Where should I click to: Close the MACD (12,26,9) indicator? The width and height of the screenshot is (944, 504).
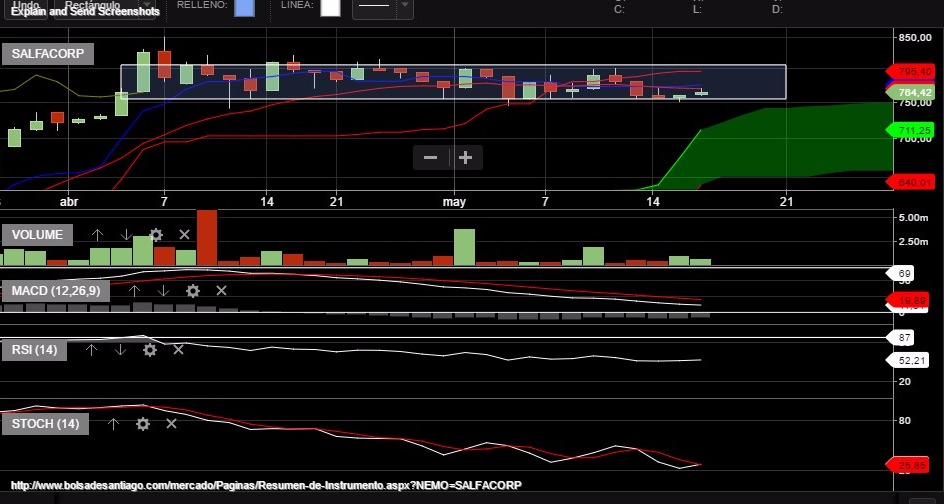click(221, 291)
